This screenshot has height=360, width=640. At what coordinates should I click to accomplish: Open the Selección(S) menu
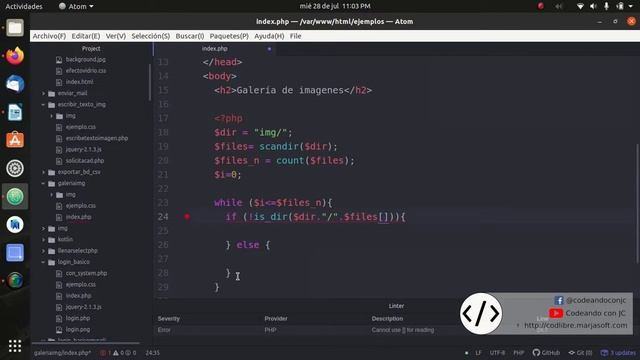pos(151,36)
